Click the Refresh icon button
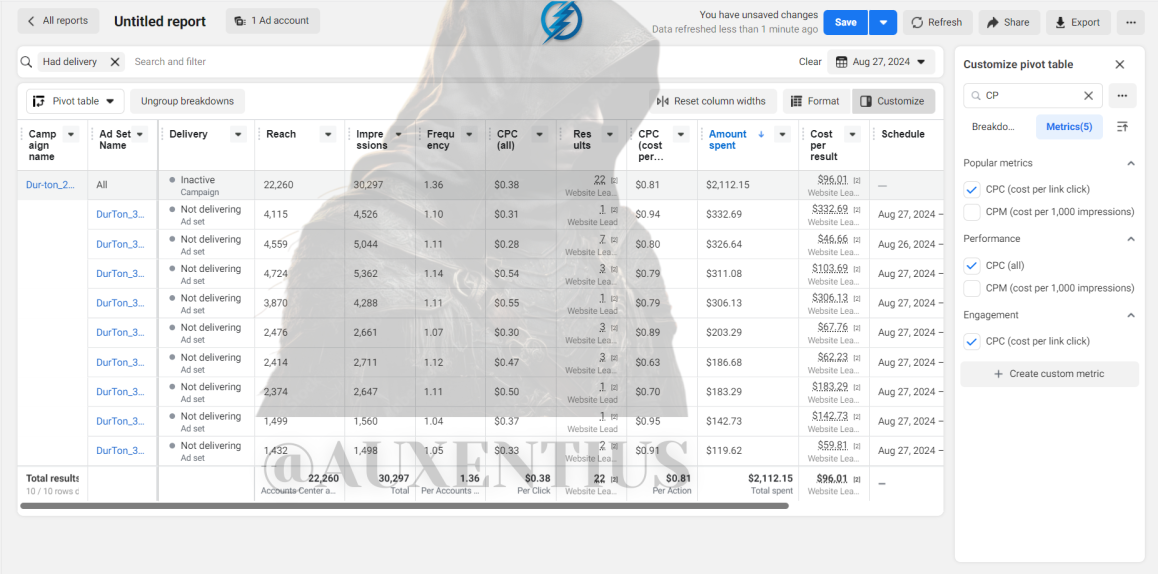This screenshot has height=574, width=1158. pos(936,22)
